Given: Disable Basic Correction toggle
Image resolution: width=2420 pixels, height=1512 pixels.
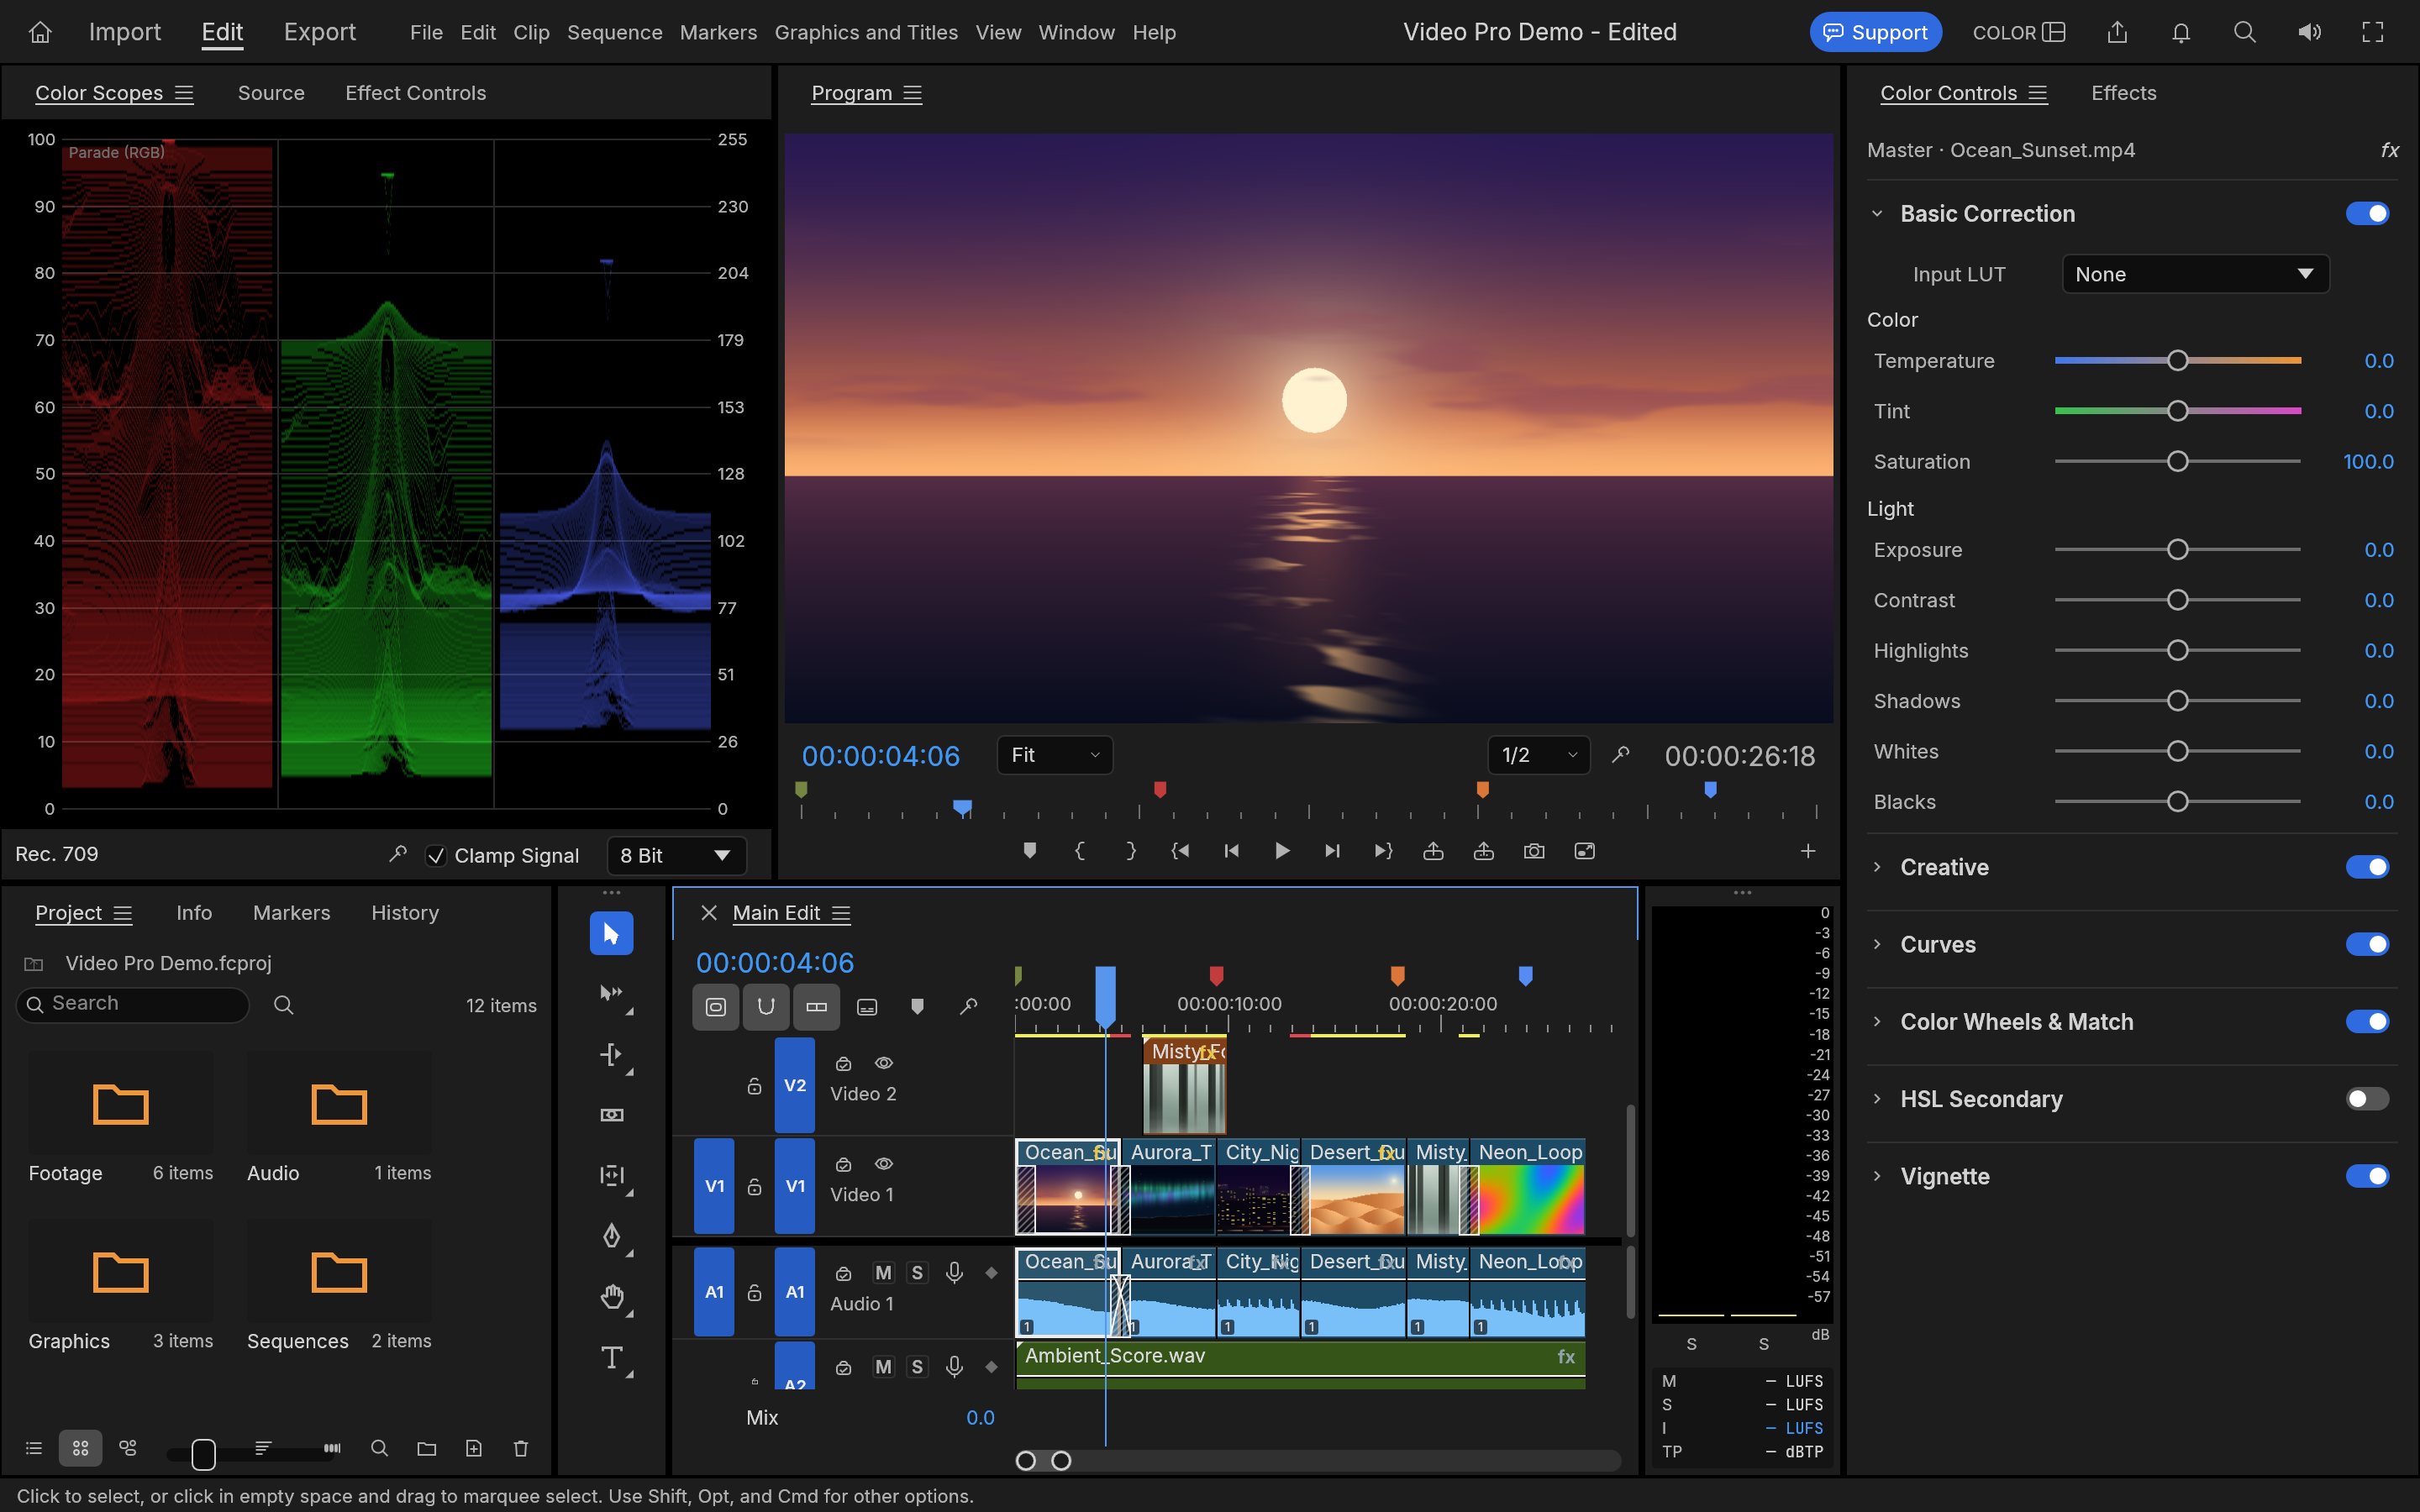Looking at the screenshot, I should tap(2367, 213).
